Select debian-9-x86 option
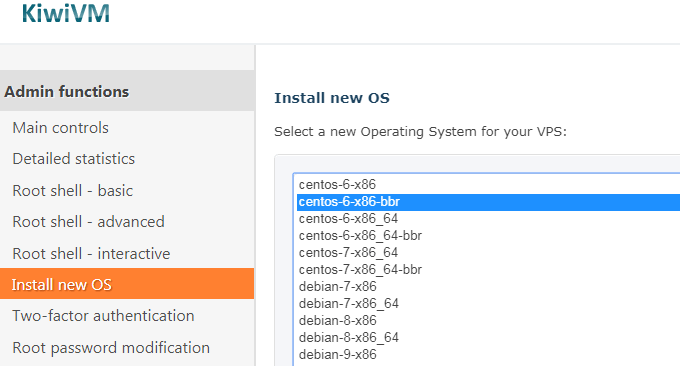The width and height of the screenshot is (680, 366). (x=488, y=354)
